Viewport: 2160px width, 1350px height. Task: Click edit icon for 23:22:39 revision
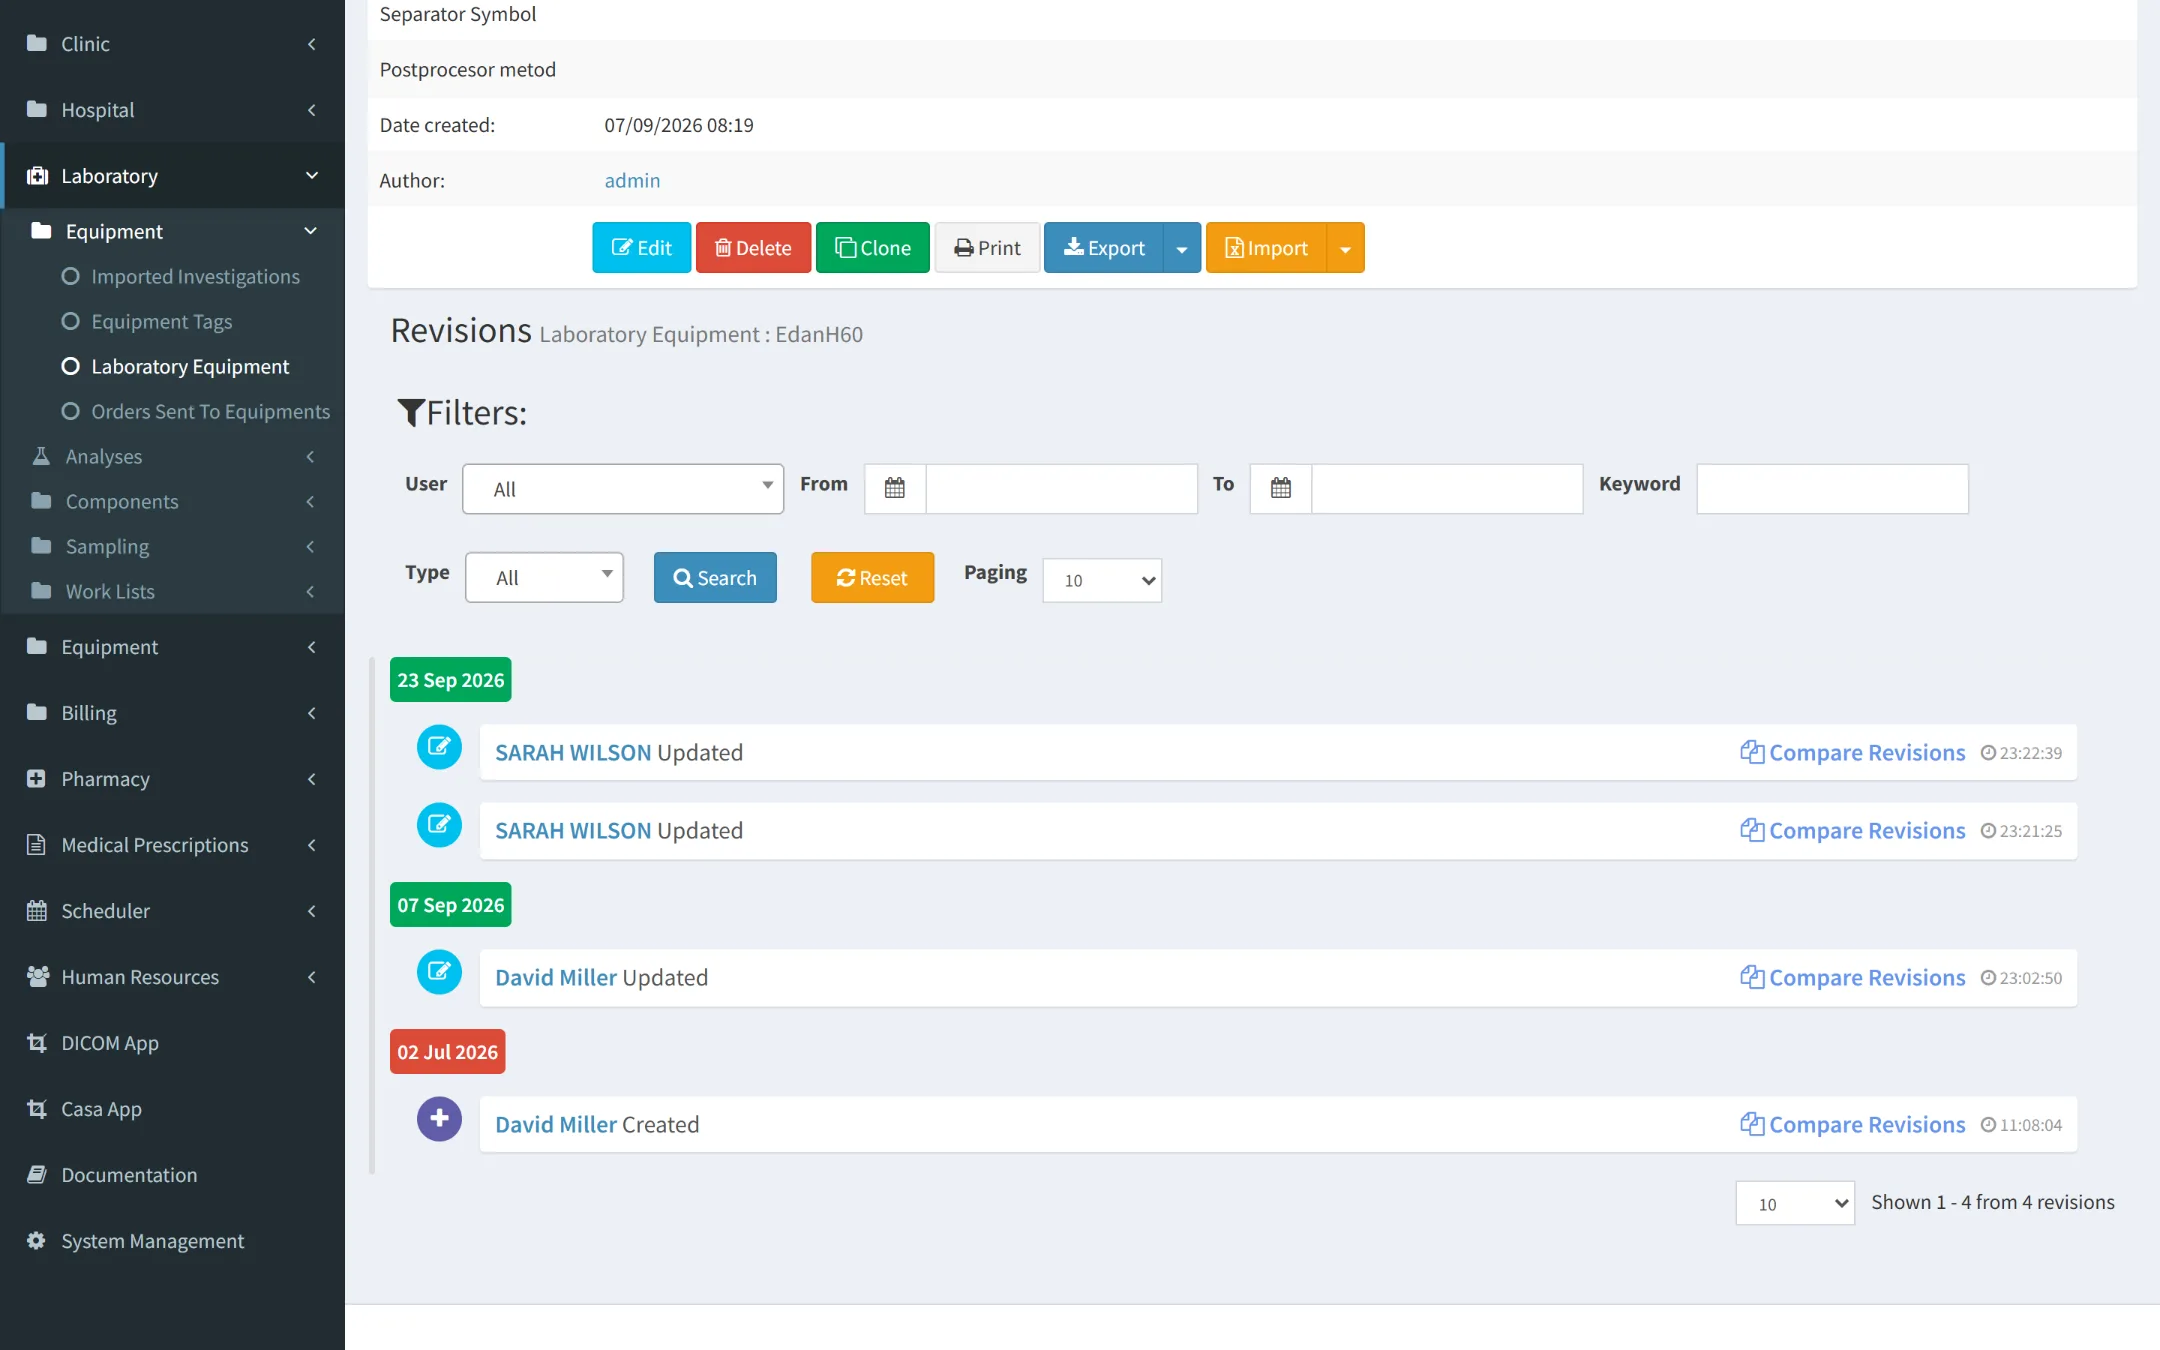click(439, 747)
